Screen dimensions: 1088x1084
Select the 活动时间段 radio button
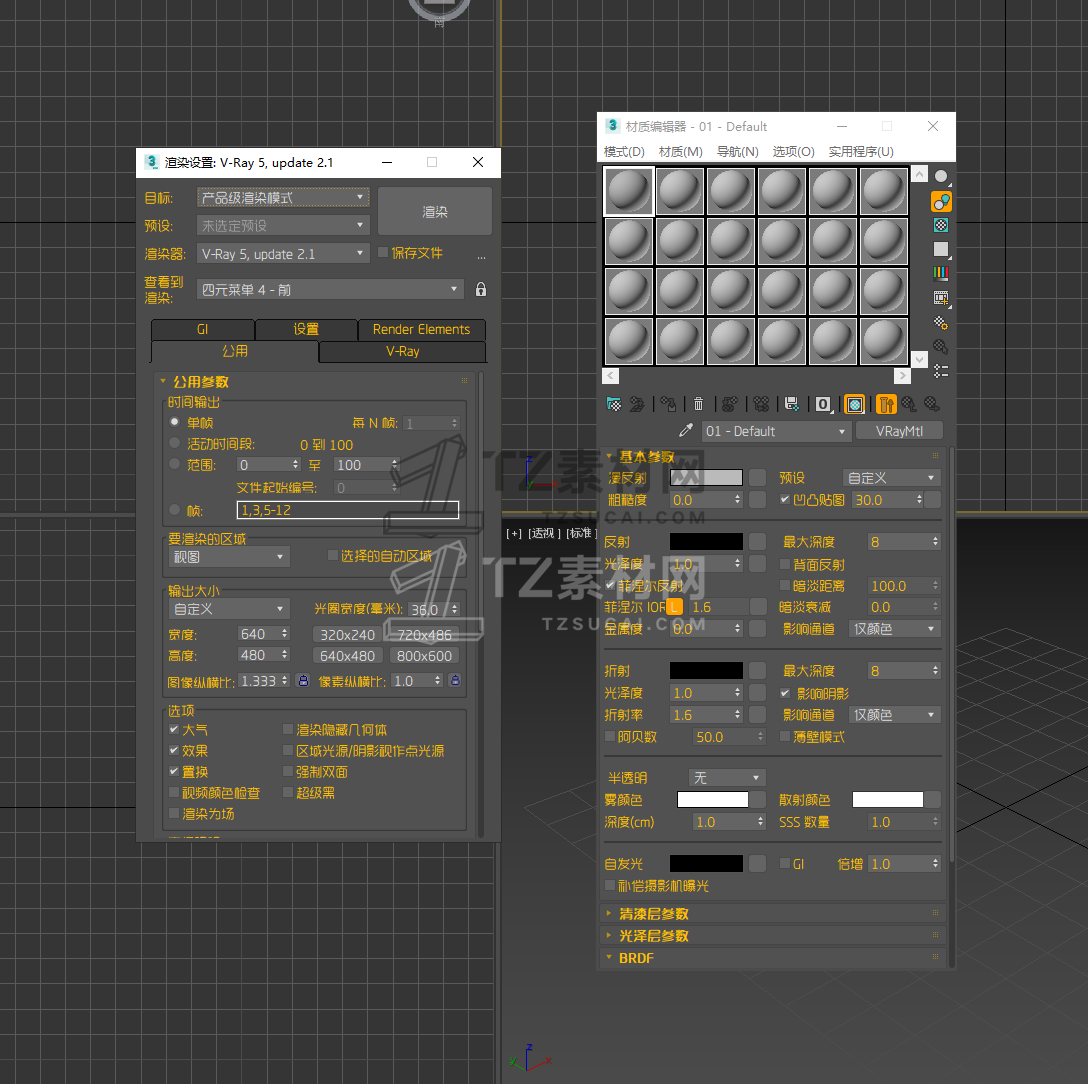[175, 443]
